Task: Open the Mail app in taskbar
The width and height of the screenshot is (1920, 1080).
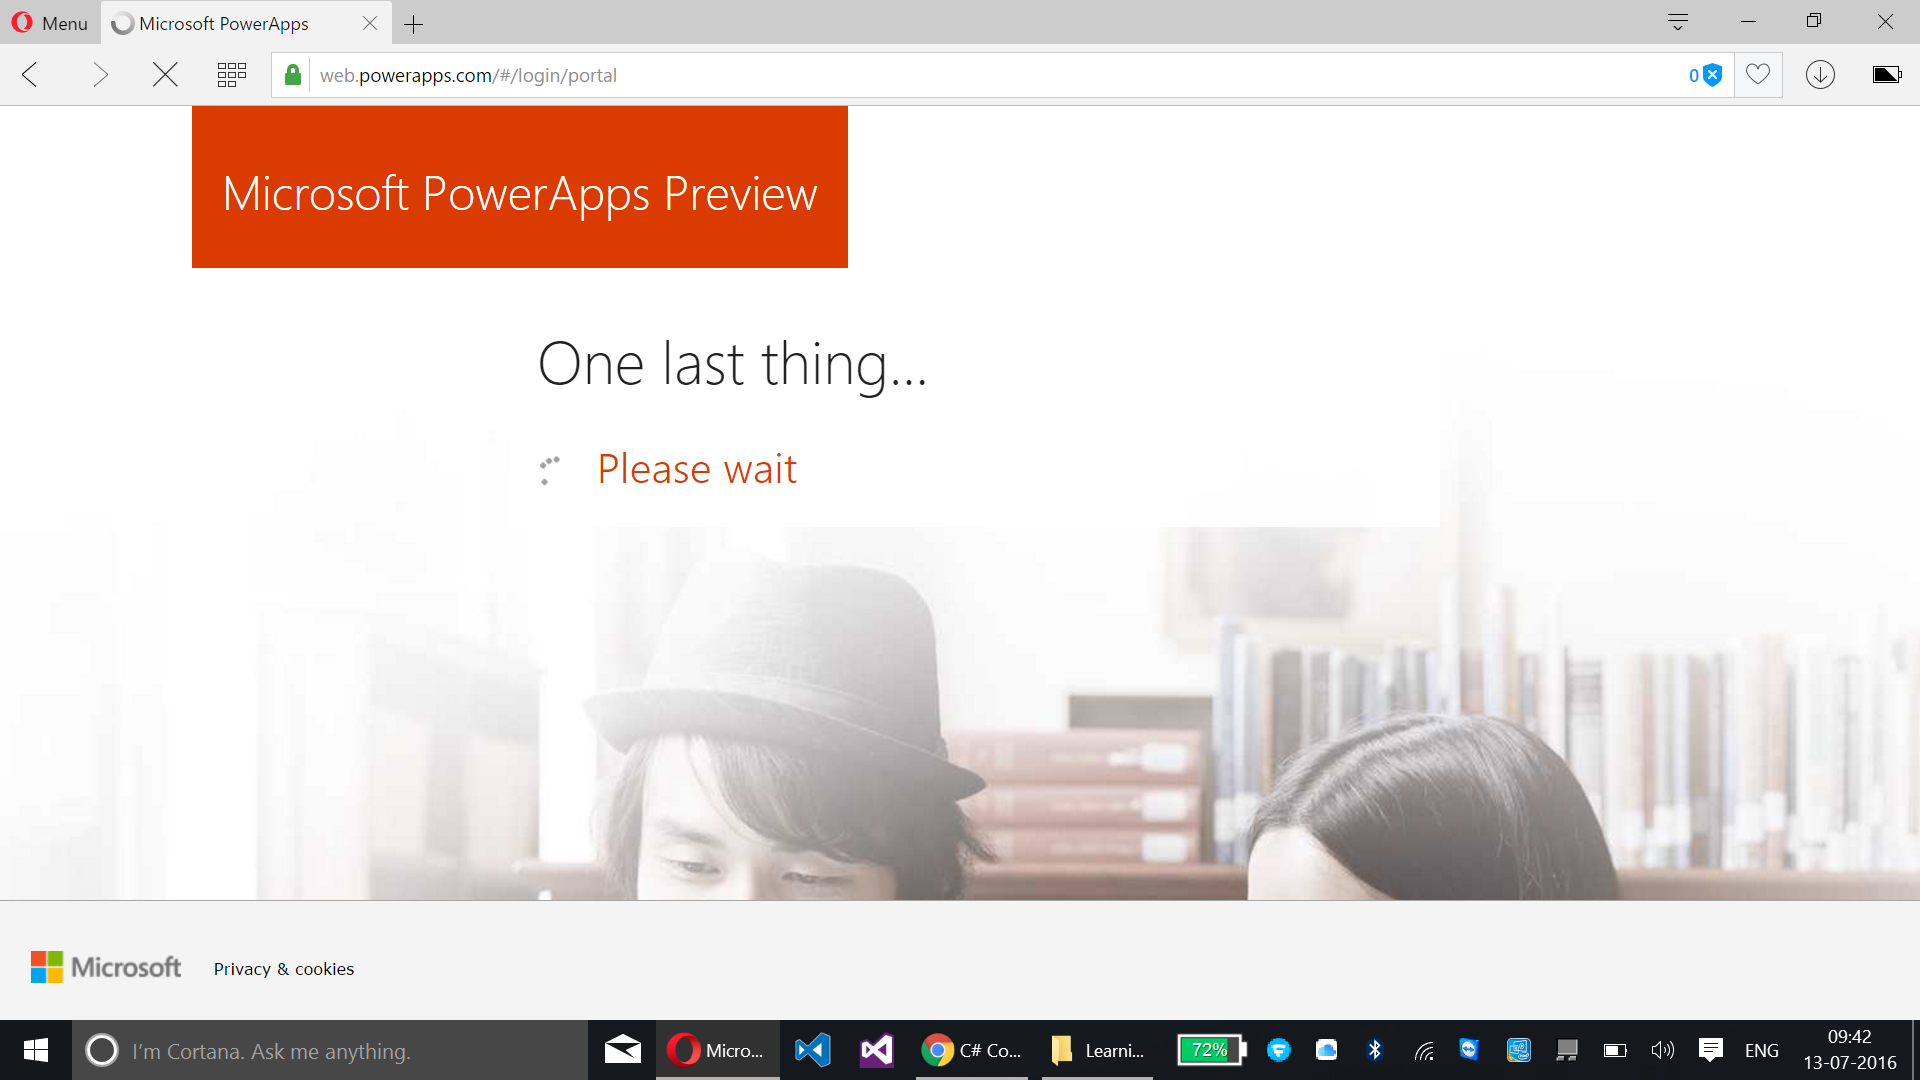Action: coord(622,1050)
